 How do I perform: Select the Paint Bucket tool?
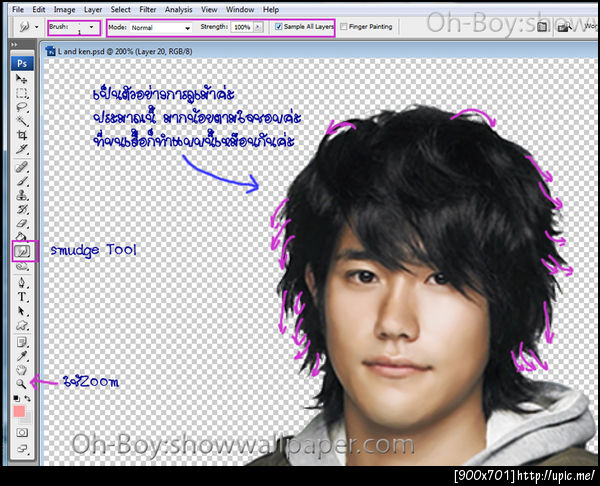coord(21,236)
